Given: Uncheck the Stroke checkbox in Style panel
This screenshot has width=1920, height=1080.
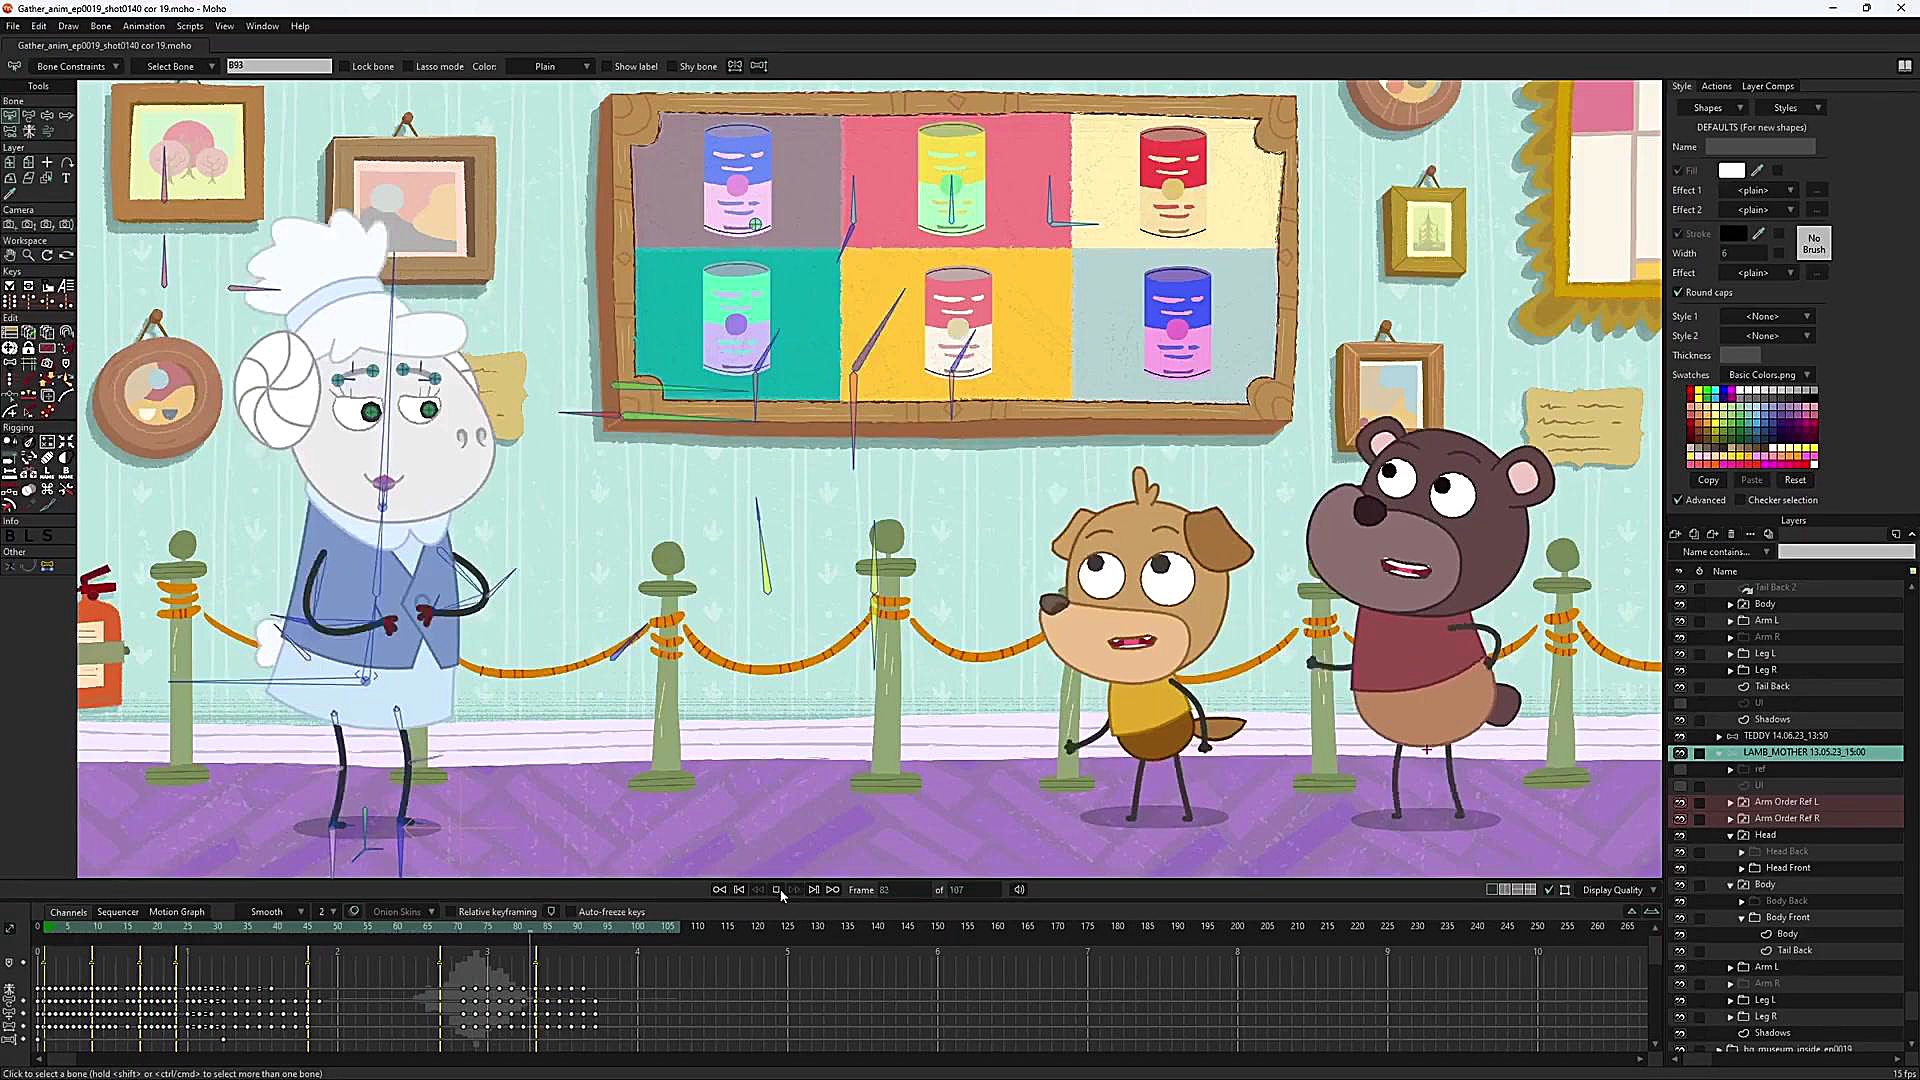Looking at the screenshot, I should click(1678, 233).
